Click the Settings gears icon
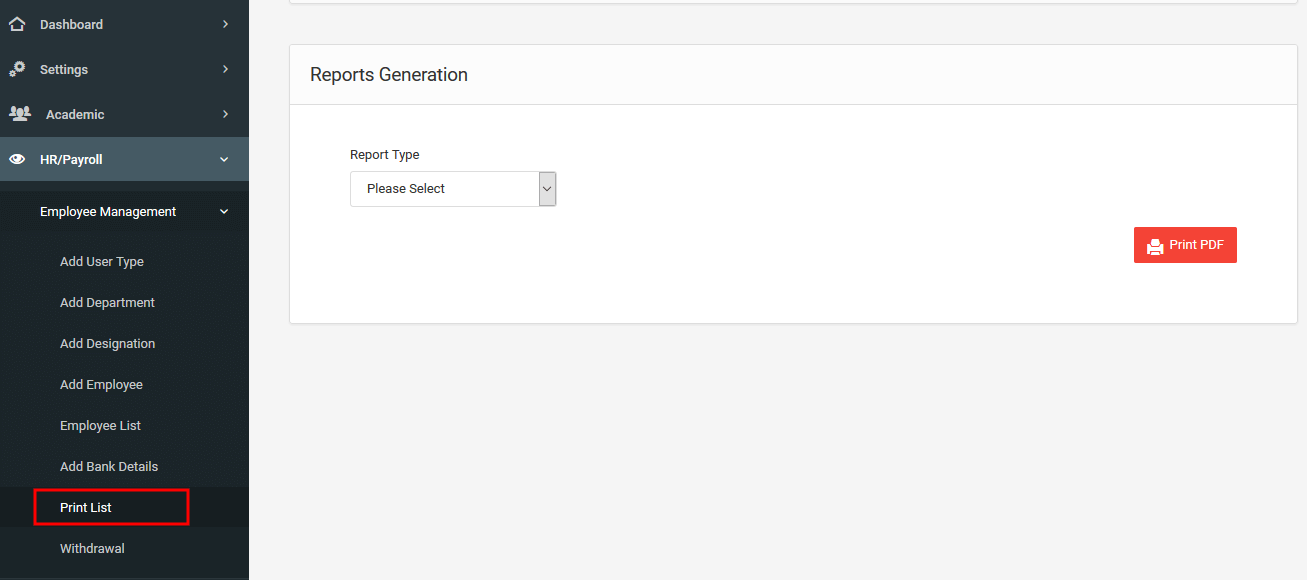 point(17,69)
